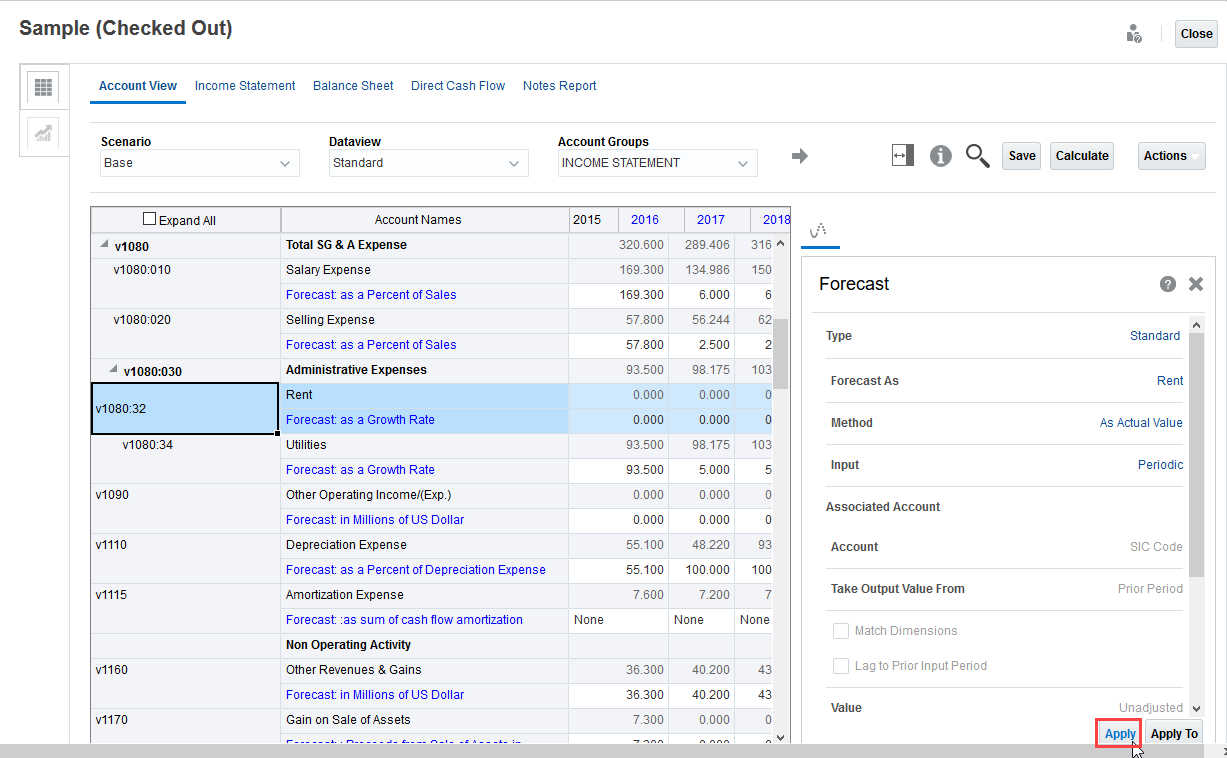Toggle the Expand All checkbox
The image size is (1227, 758).
(150, 219)
